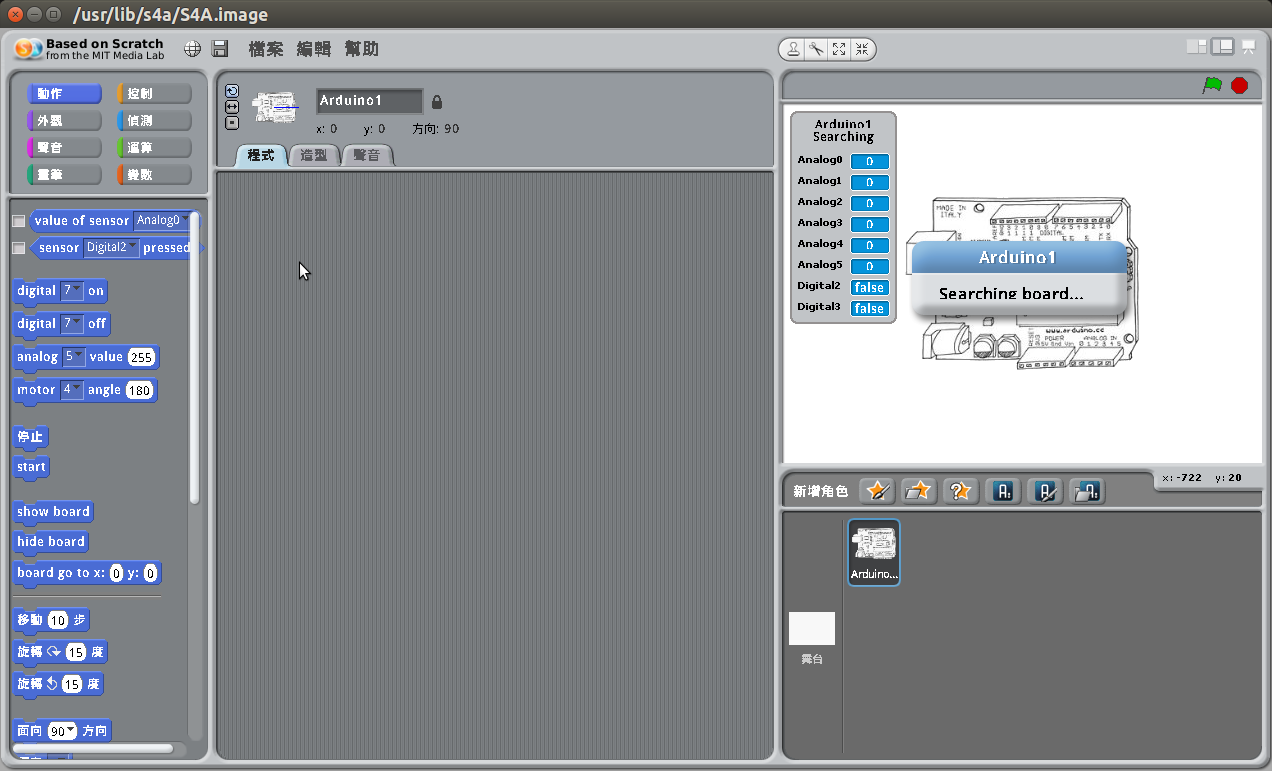Screen dimensions: 1272x771
Task: Select the 變數 variables category
Action: point(154,175)
